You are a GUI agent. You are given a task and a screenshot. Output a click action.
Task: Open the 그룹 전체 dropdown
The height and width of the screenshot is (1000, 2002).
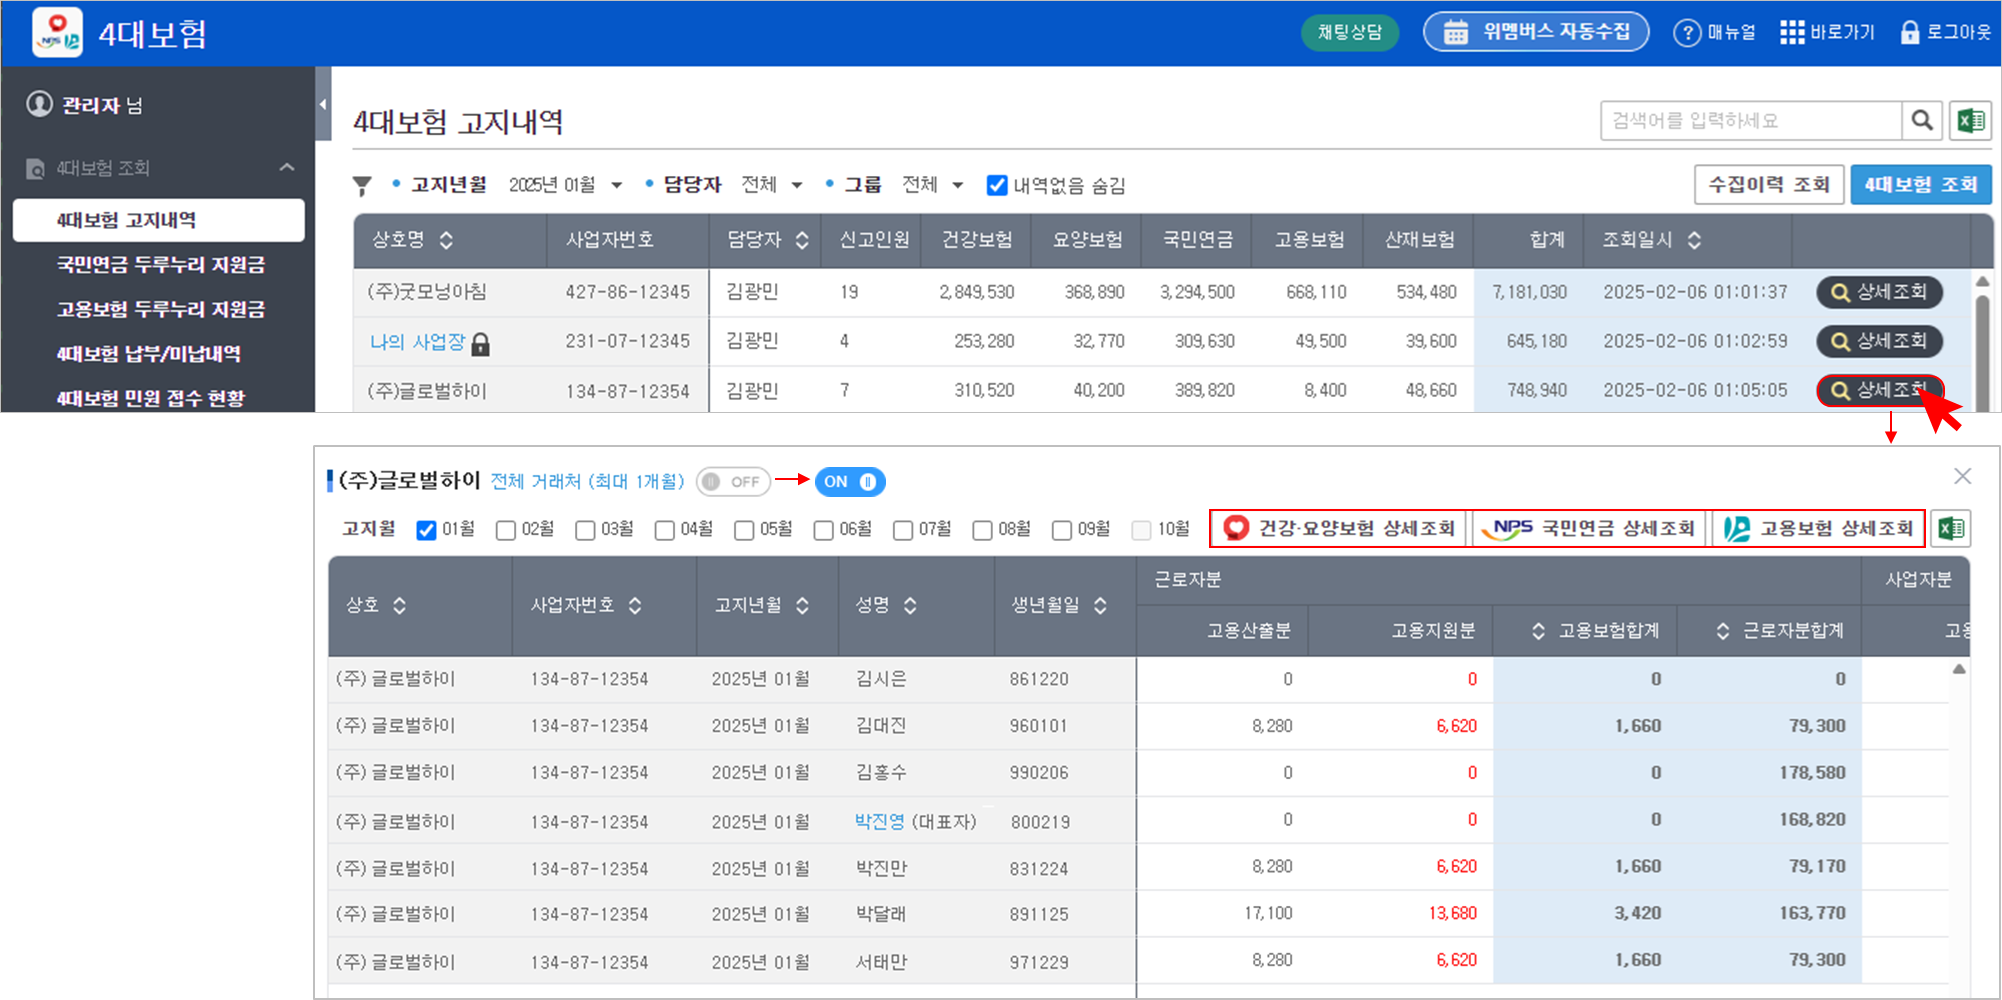(933, 185)
